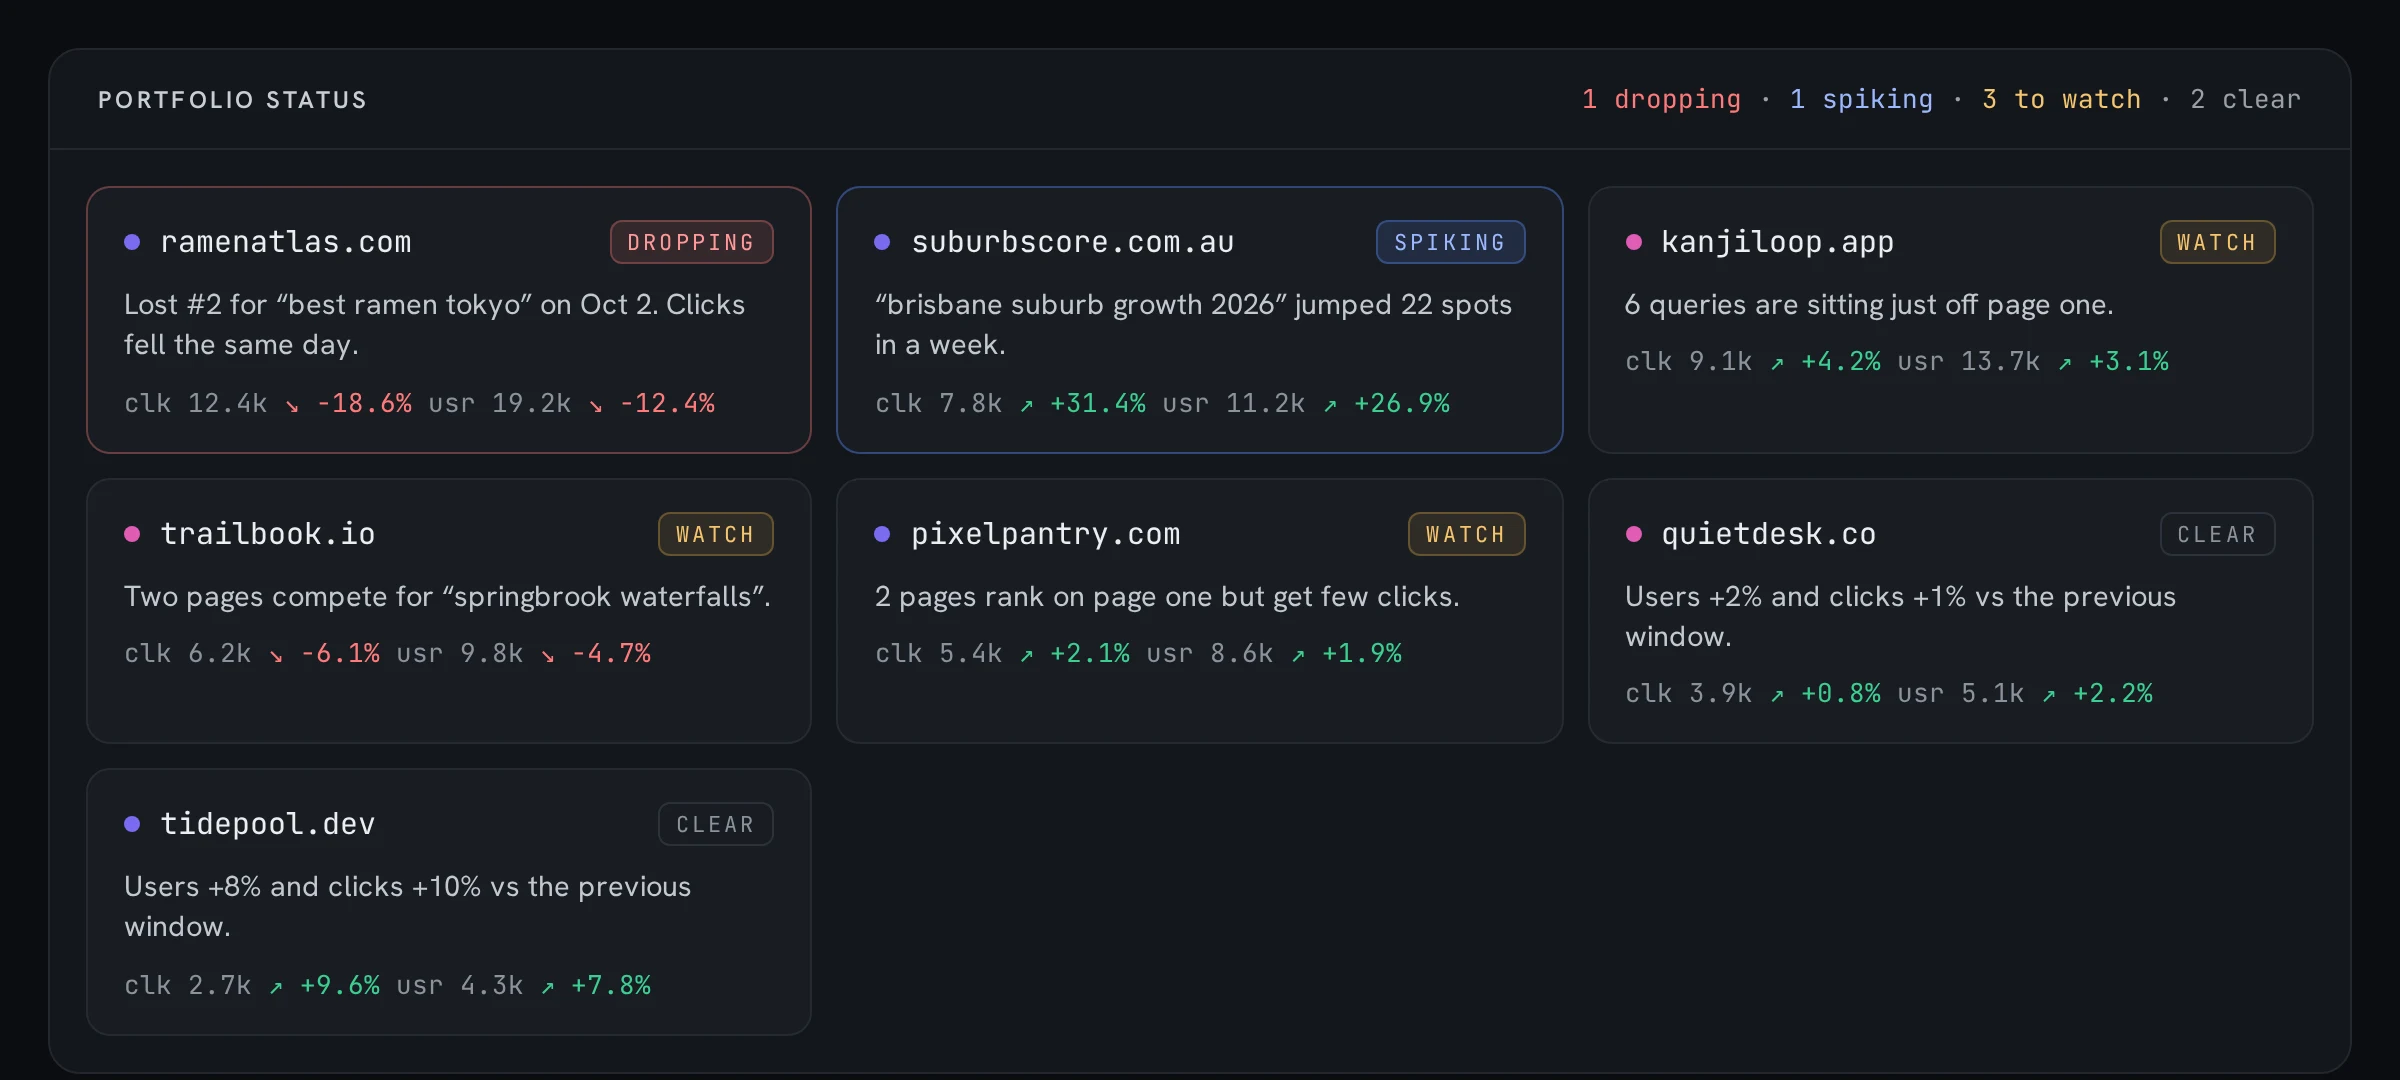
Task: Click the PORTFOLIO STATUS heading
Action: tap(232, 100)
